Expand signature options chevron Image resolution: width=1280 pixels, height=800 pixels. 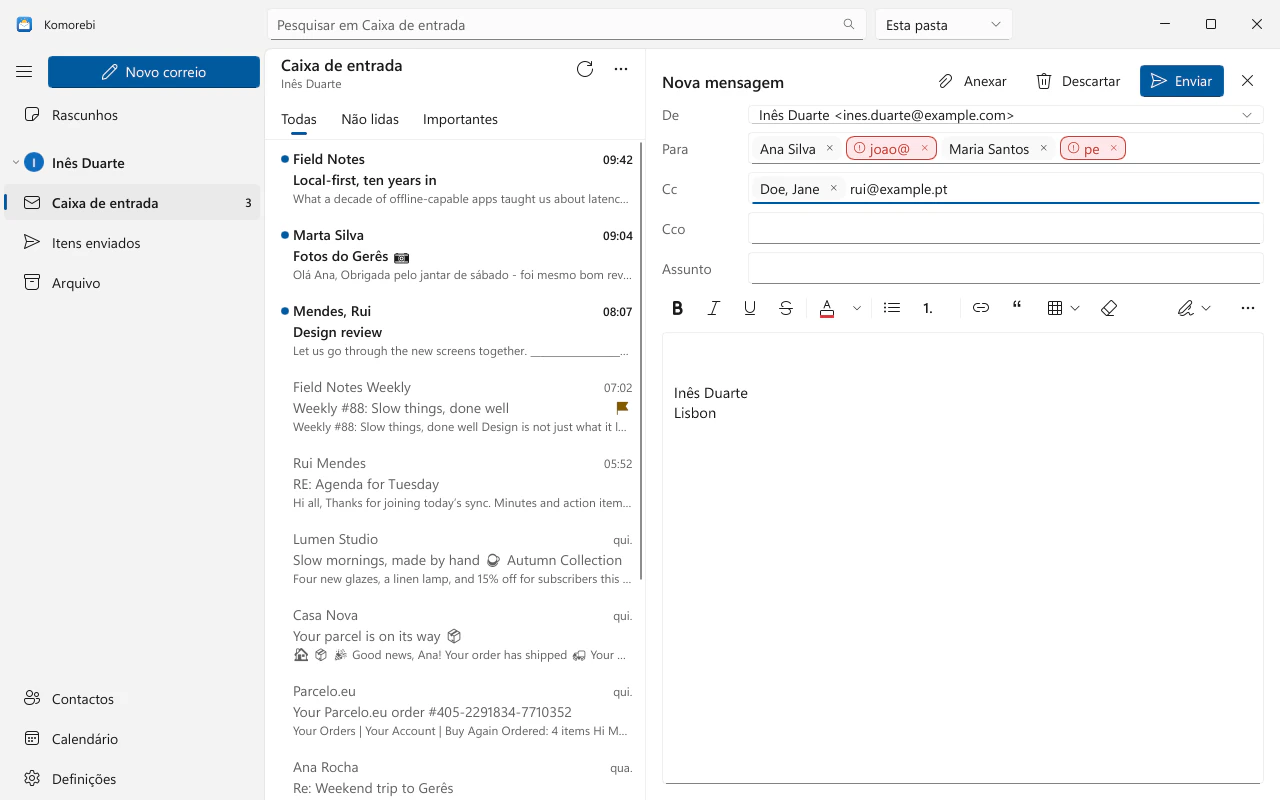click(1207, 308)
